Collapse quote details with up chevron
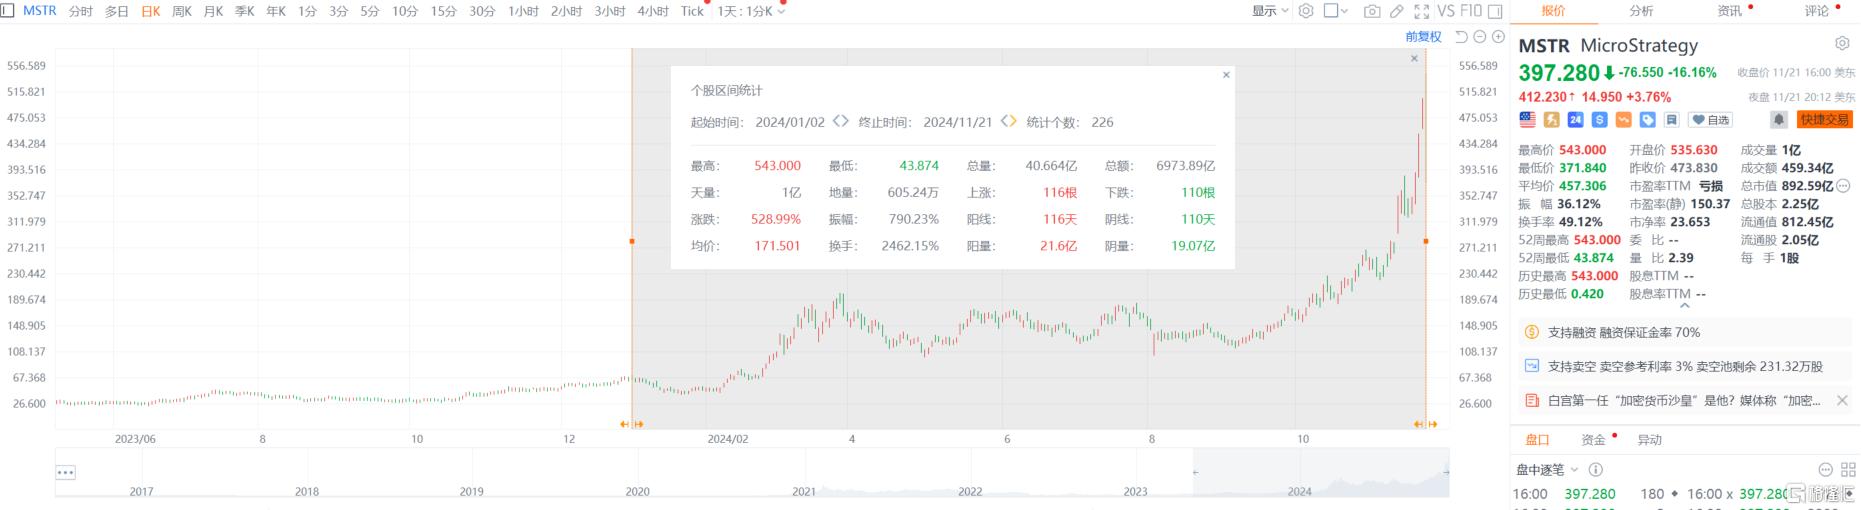The height and width of the screenshot is (510, 1861). (x=1685, y=306)
